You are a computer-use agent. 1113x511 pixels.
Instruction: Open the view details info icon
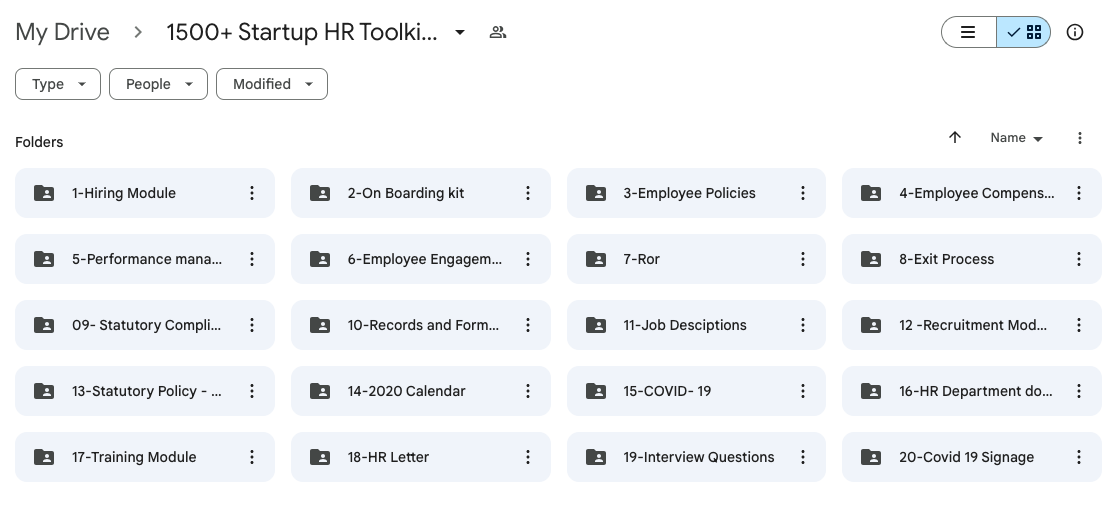[x=1075, y=32]
